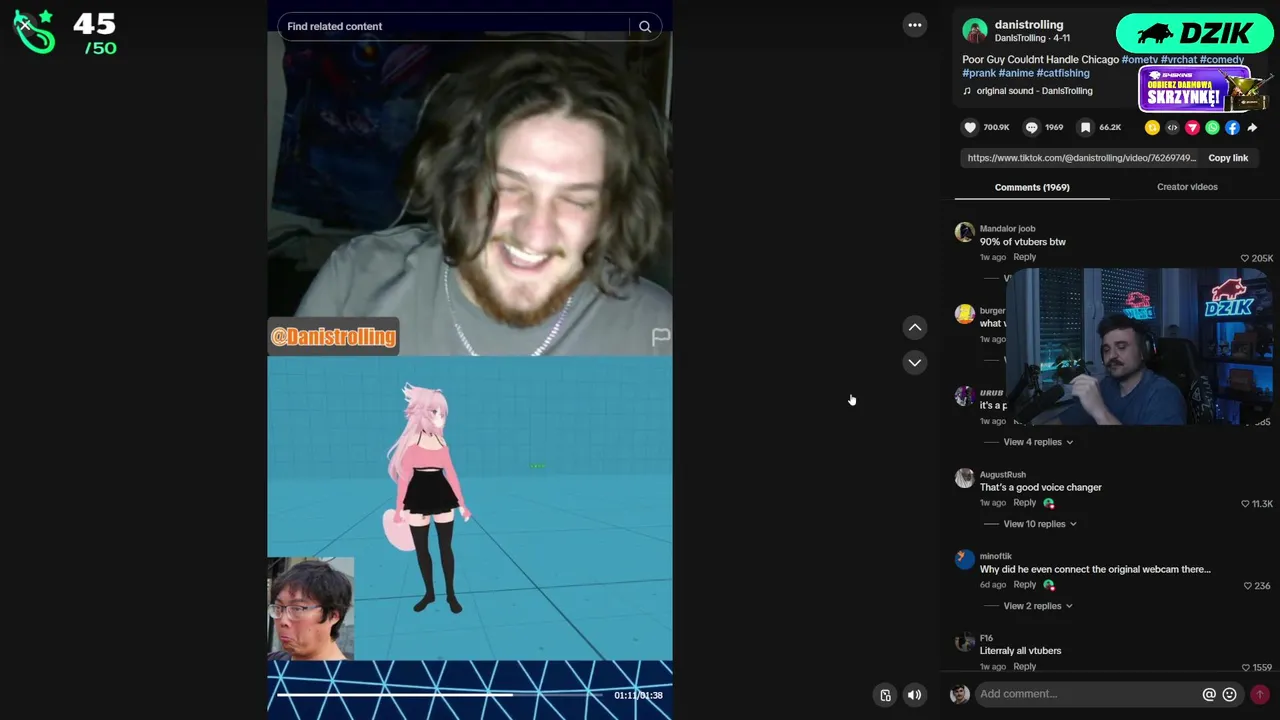This screenshot has width=1280, height=720.
Task: Share to WhatsApp
Action: [1212, 127]
